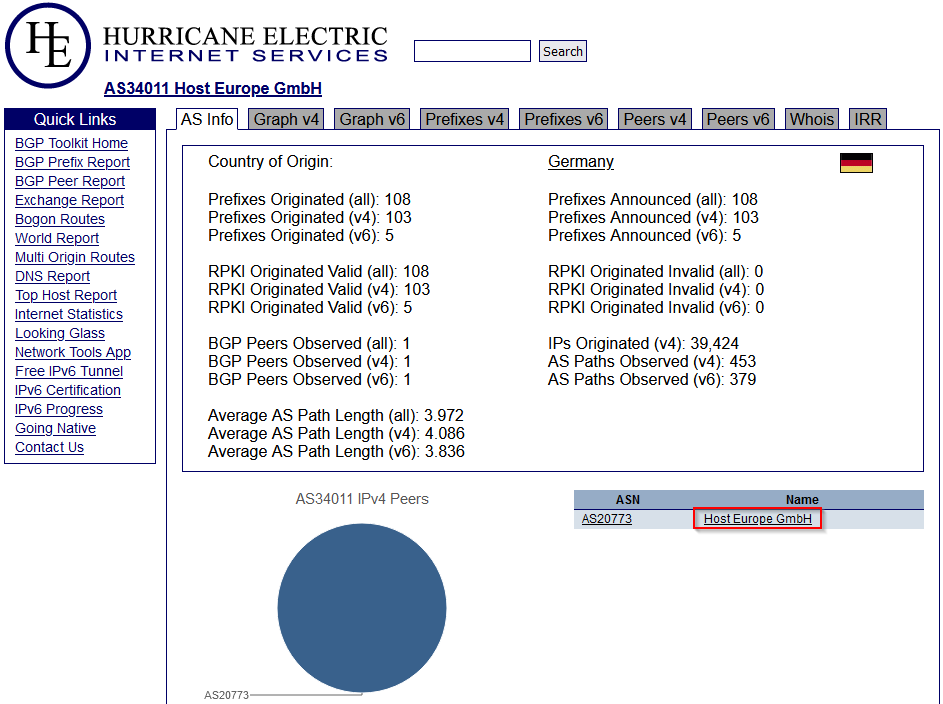Click the AS34011 IPv4 Peers chart title
This screenshot has width=943, height=704.
pyautogui.click(x=362, y=499)
